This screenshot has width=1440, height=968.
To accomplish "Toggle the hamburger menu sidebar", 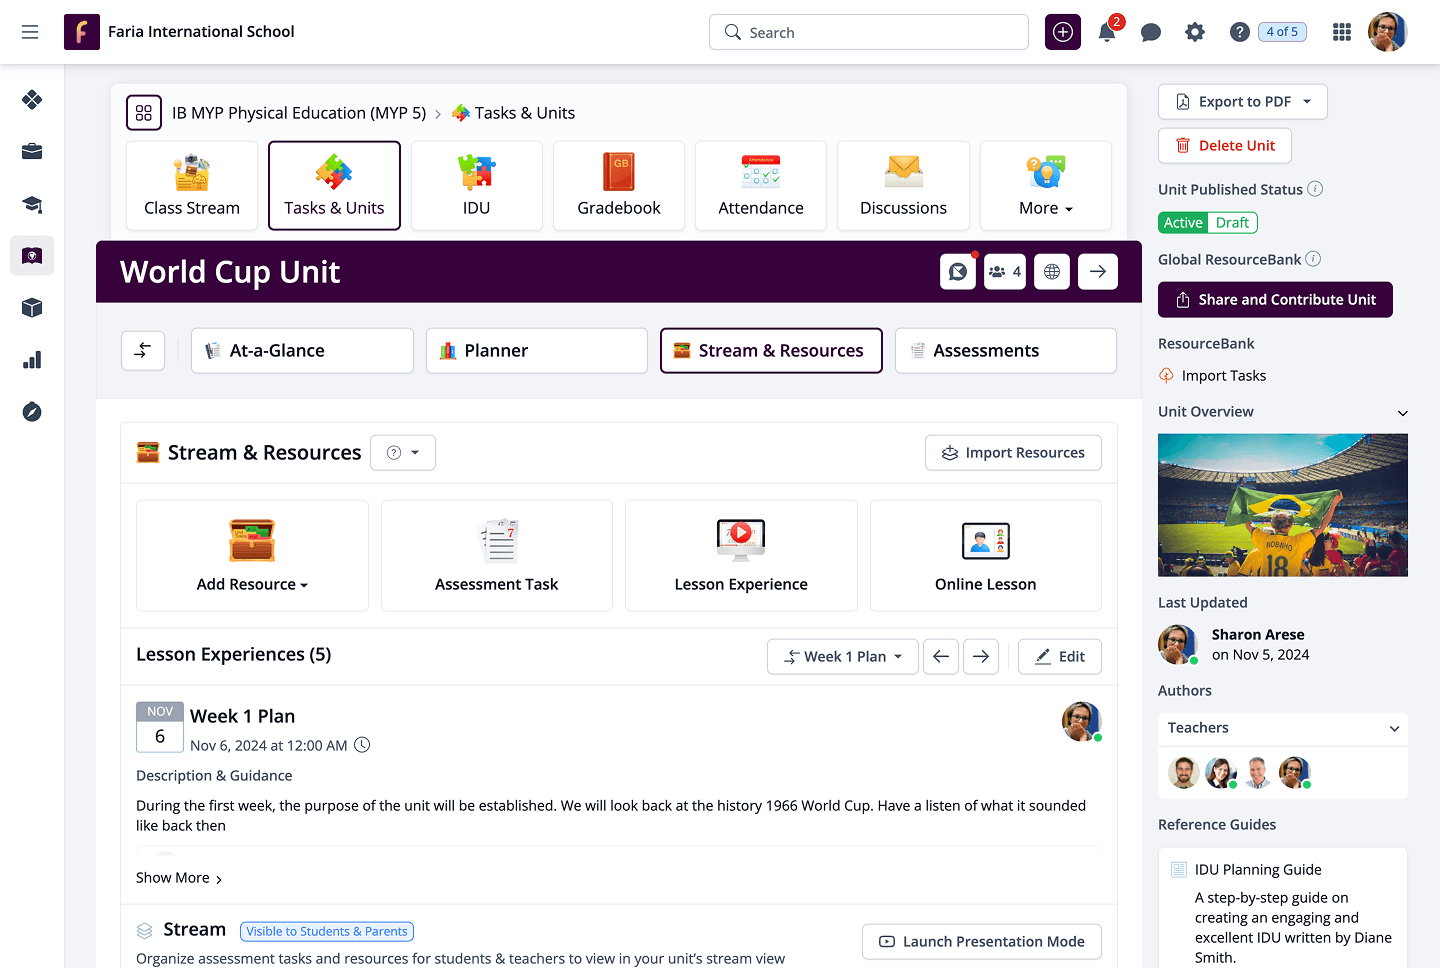I will point(30,32).
